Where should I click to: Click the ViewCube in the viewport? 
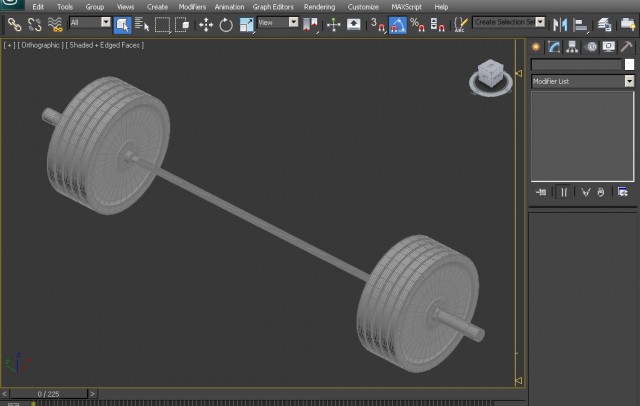coord(491,77)
